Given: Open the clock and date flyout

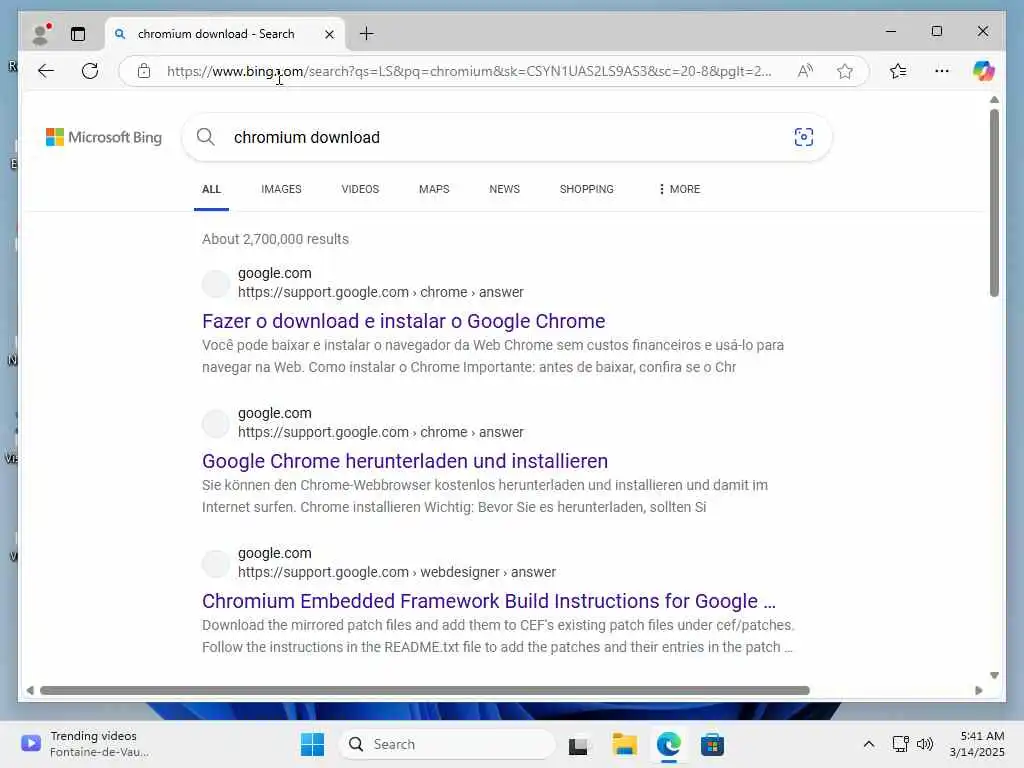Looking at the screenshot, I should [x=977, y=744].
